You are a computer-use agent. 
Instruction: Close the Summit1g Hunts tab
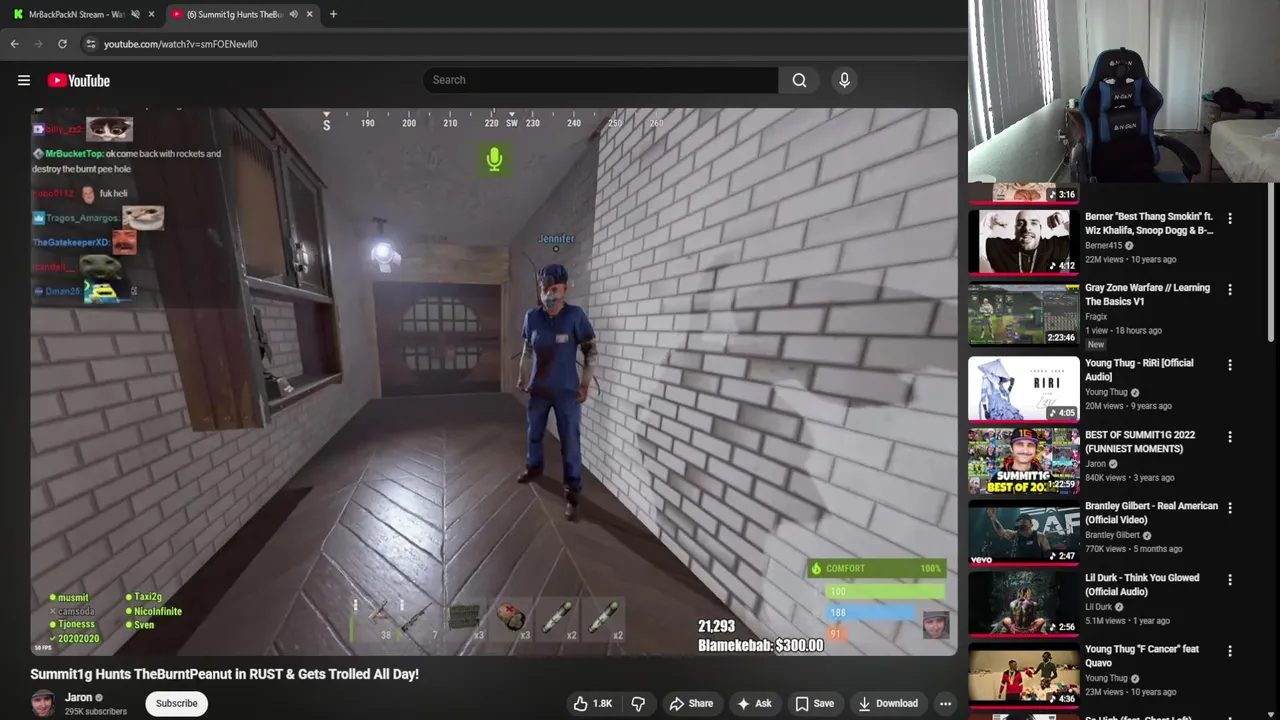point(310,14)
